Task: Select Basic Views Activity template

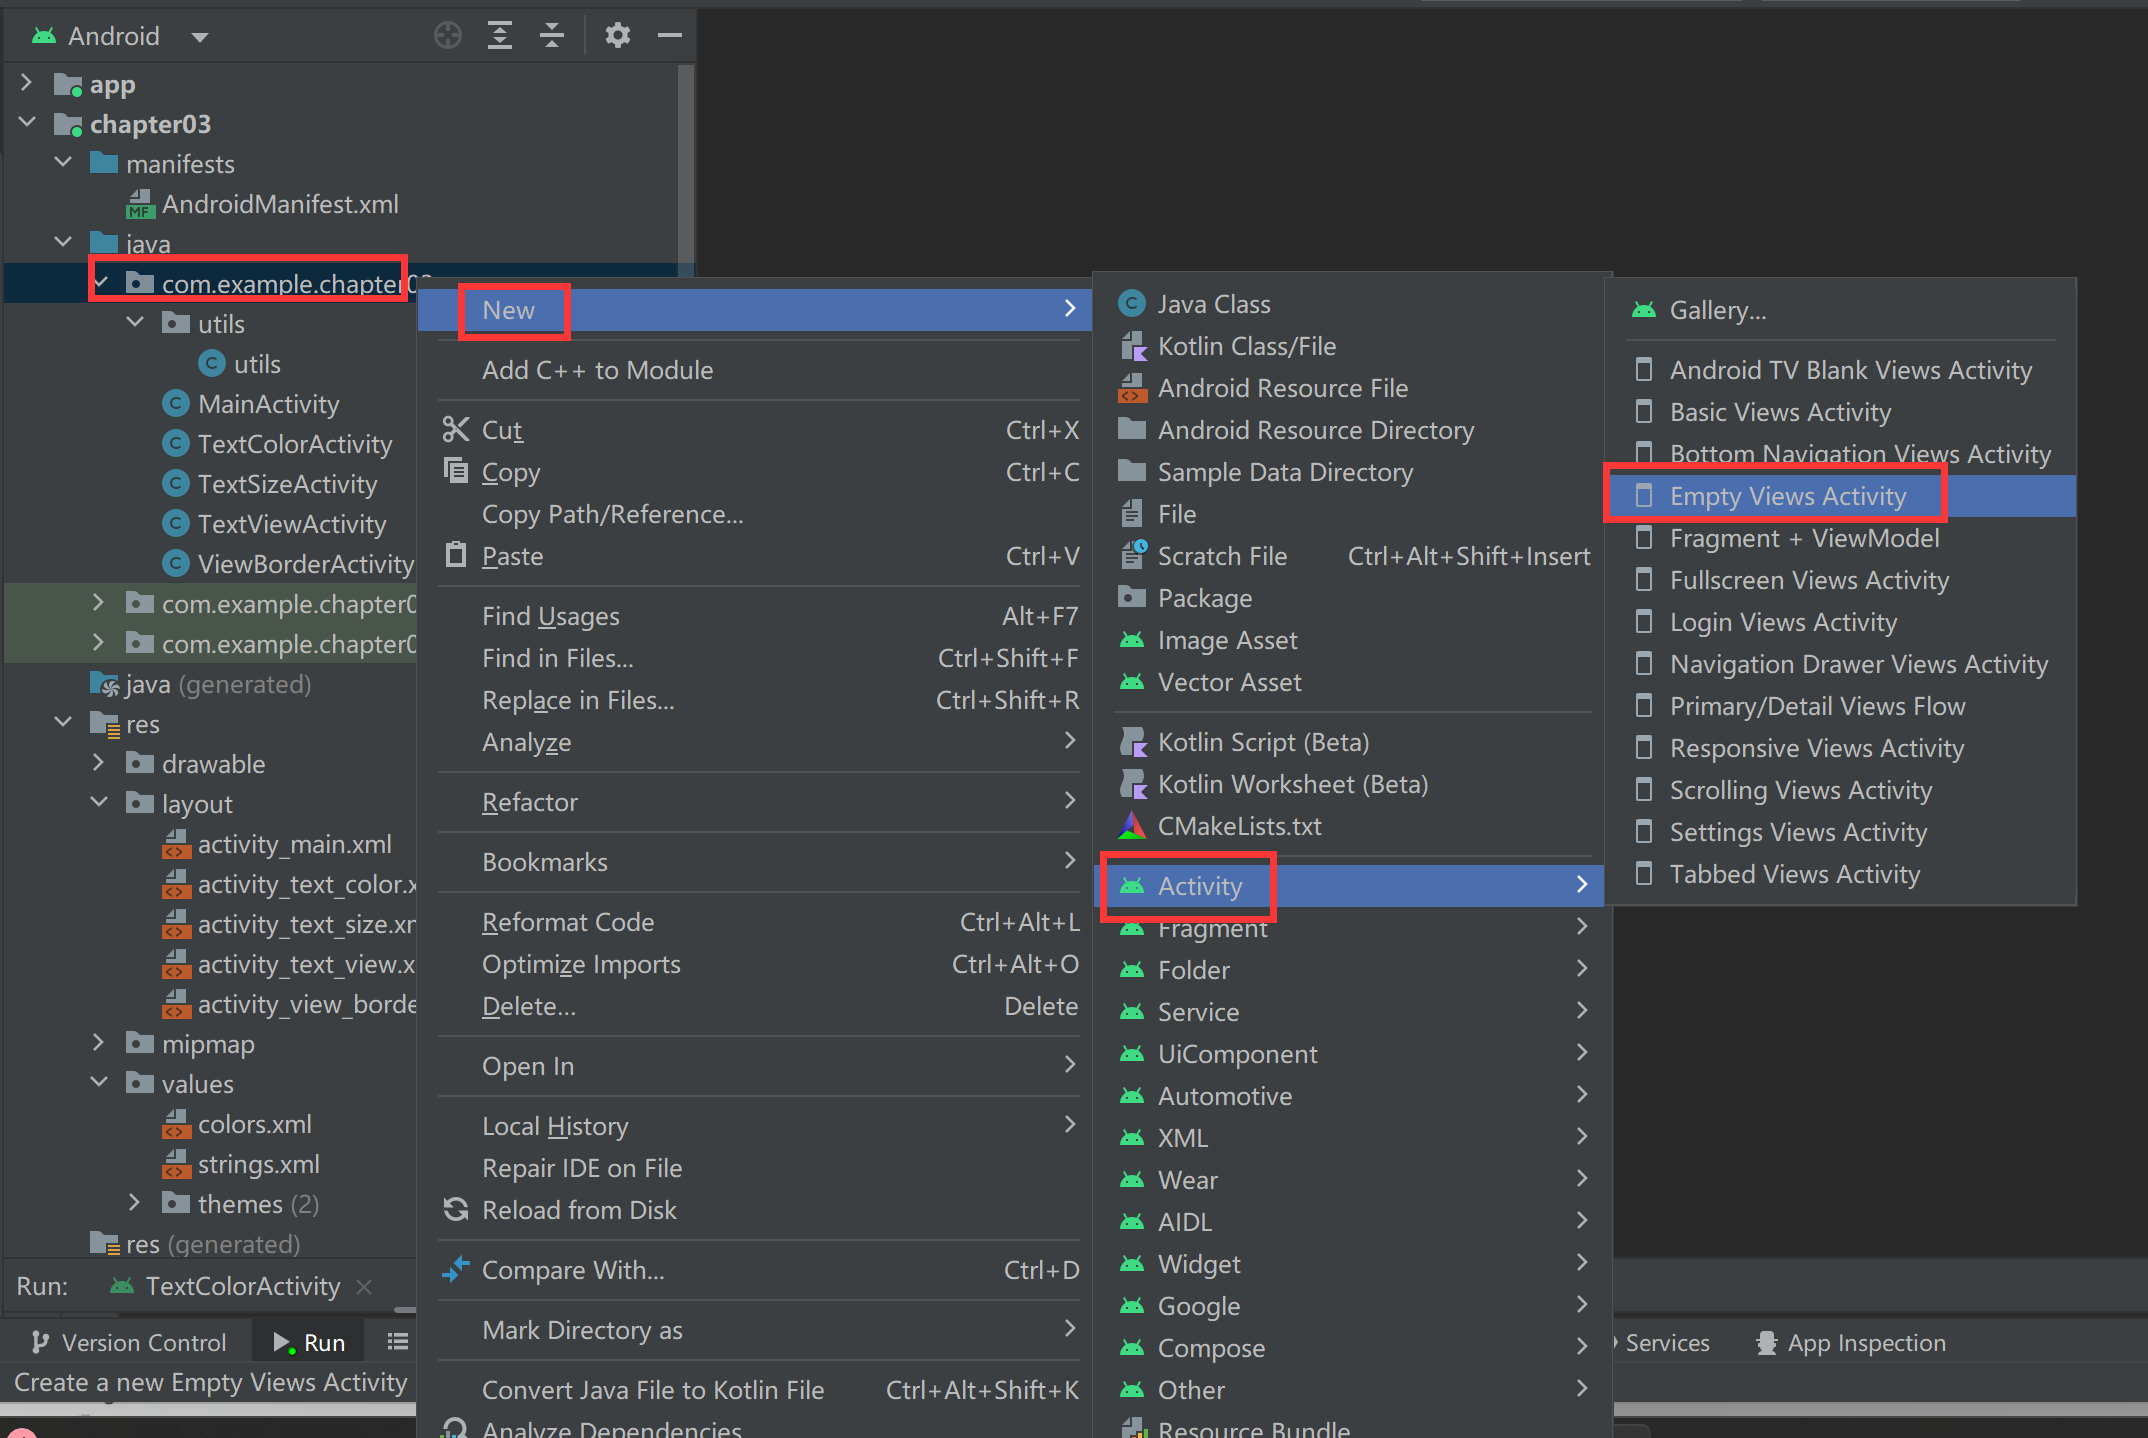Action: [1840, 412]
